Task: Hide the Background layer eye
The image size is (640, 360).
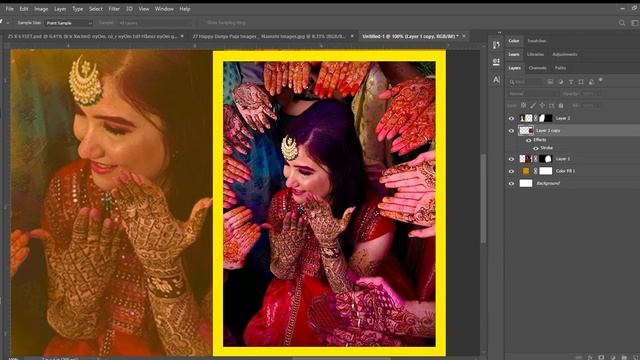Action: (x=511, y=184)
